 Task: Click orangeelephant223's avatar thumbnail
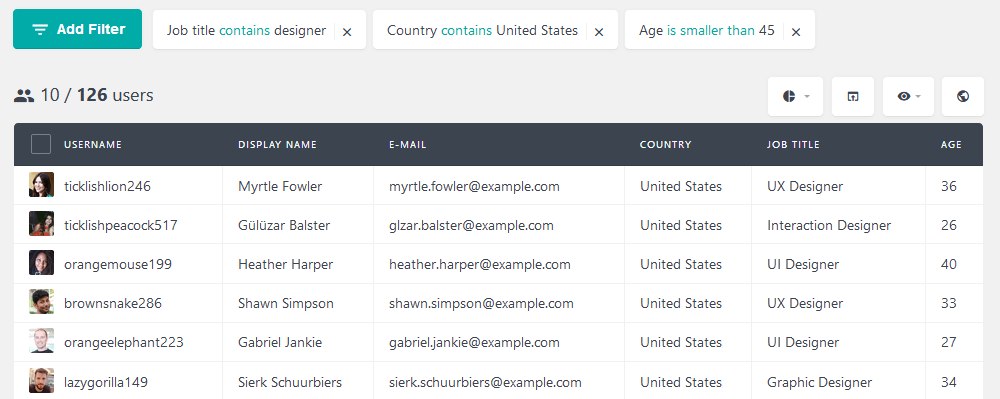pyautogui.click(x=41, y=340)
